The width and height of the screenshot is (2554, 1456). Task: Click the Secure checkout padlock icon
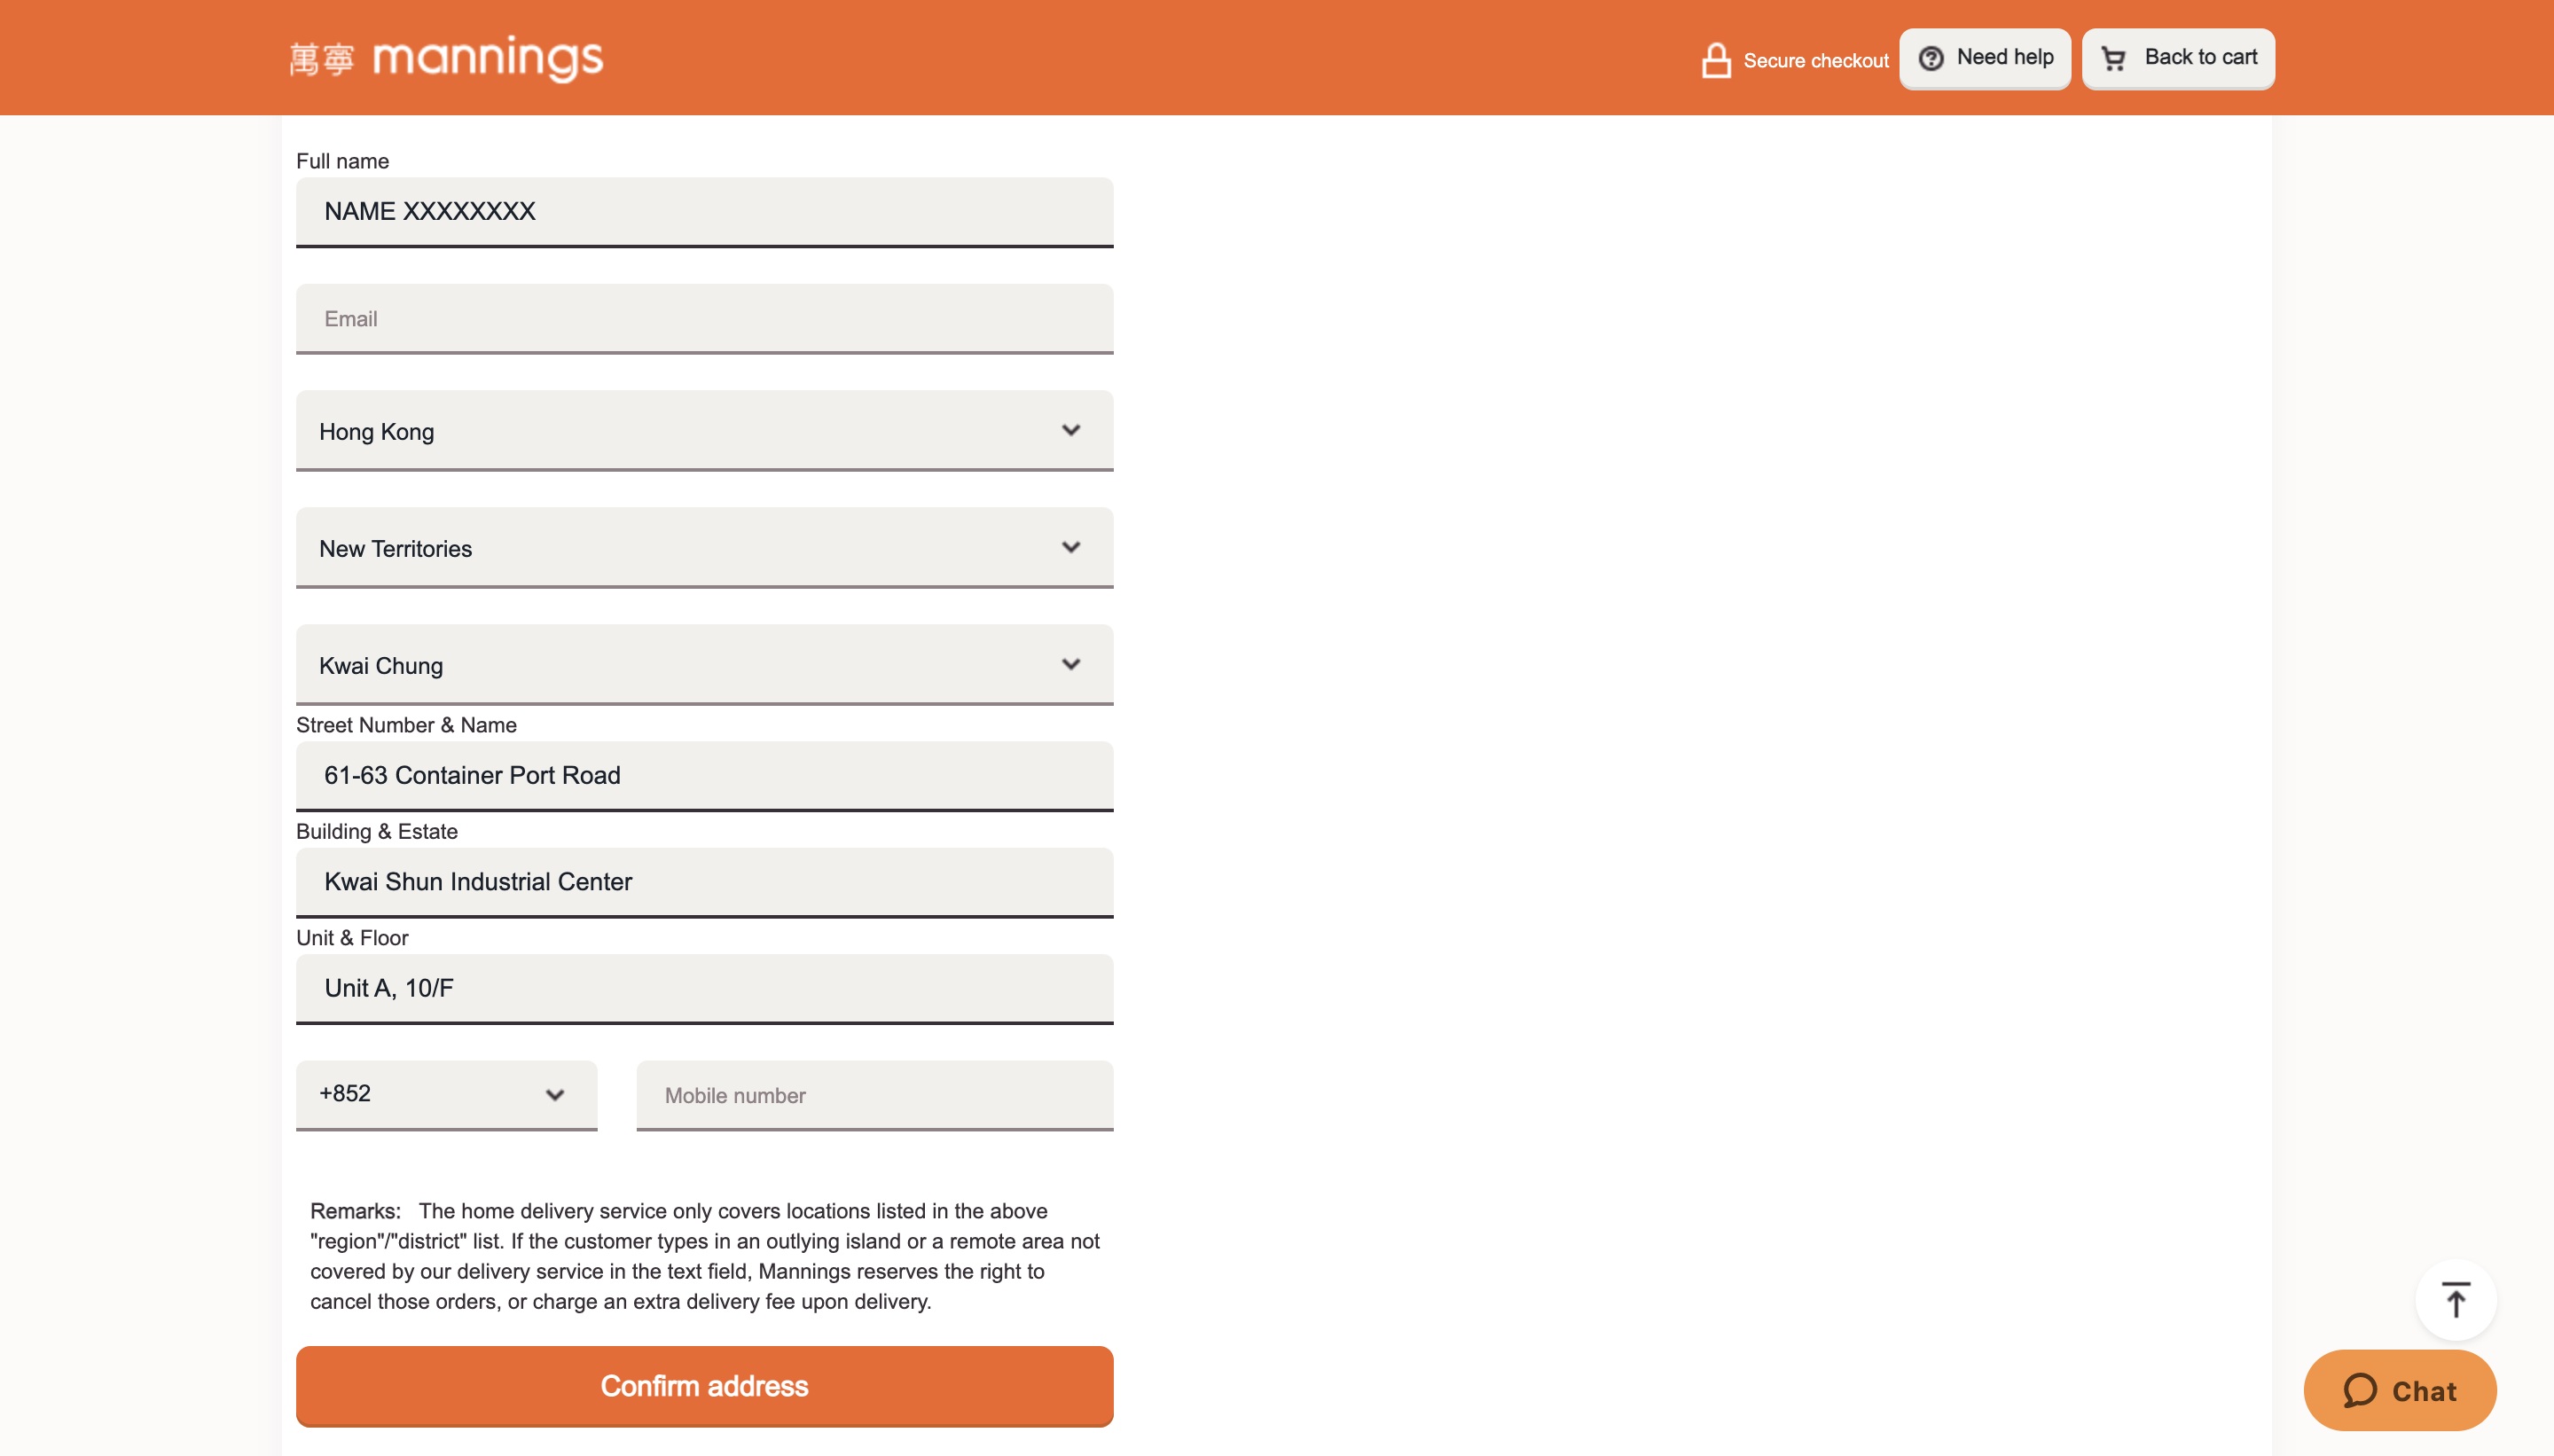click(1716, 60)
